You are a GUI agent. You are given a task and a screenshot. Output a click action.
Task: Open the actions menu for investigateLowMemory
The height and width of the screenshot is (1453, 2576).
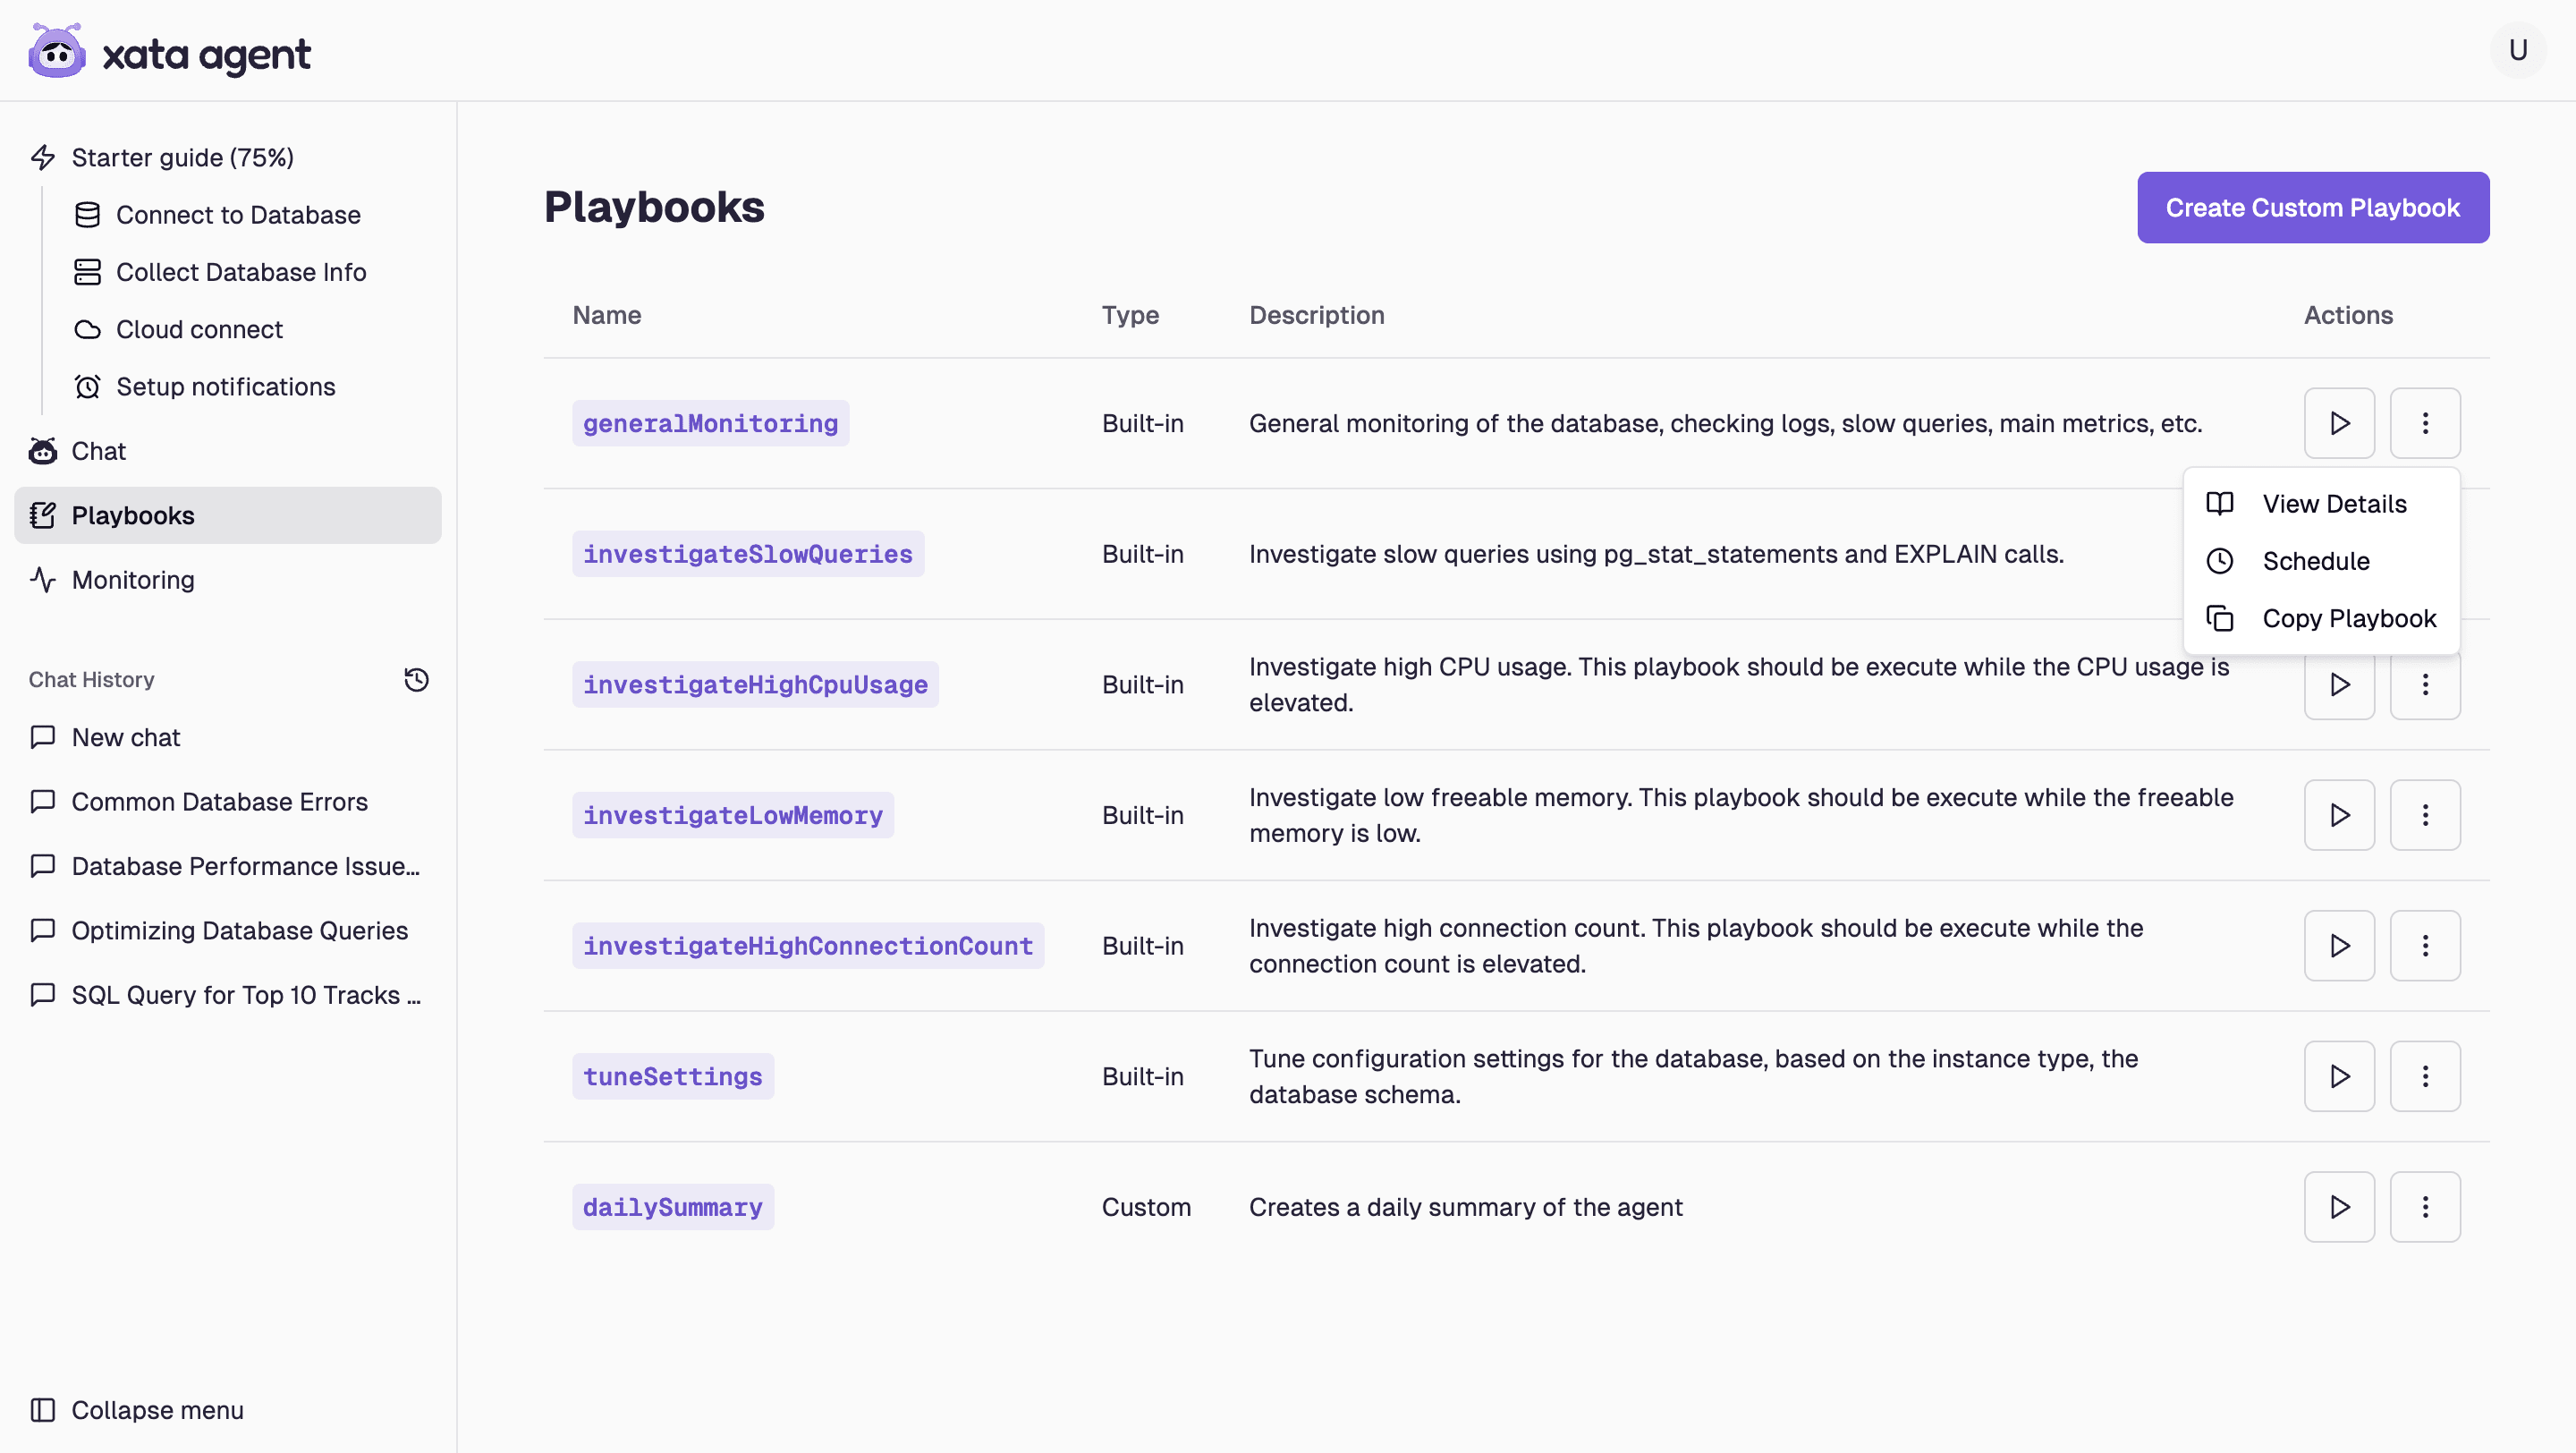2424,815
